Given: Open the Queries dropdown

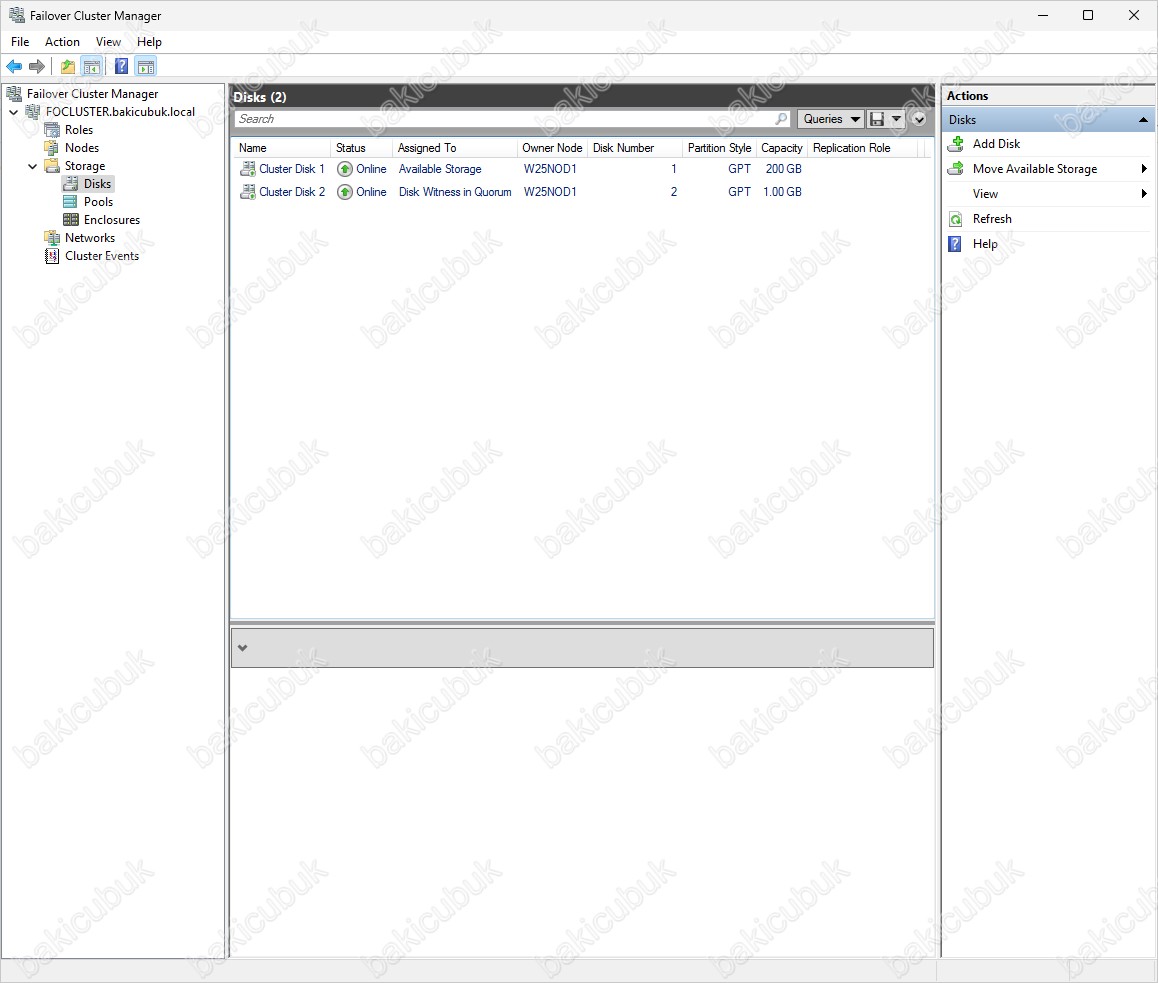Looking at the screenshot, I should click(x=830, y=119).
